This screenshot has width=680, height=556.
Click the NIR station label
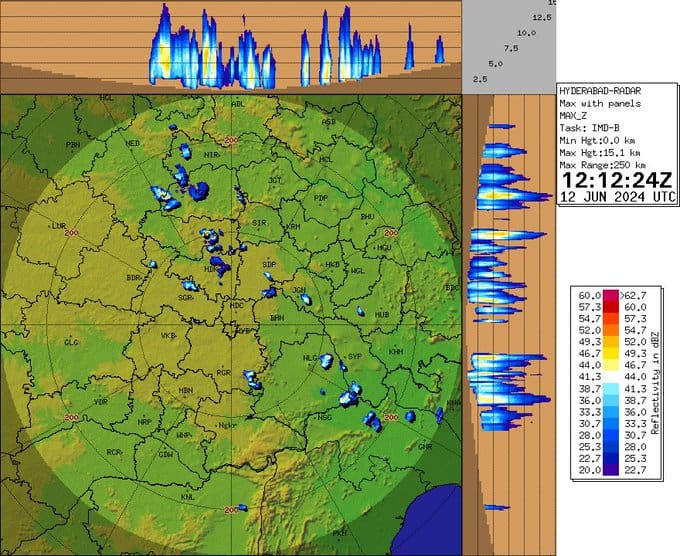point(210,155)
